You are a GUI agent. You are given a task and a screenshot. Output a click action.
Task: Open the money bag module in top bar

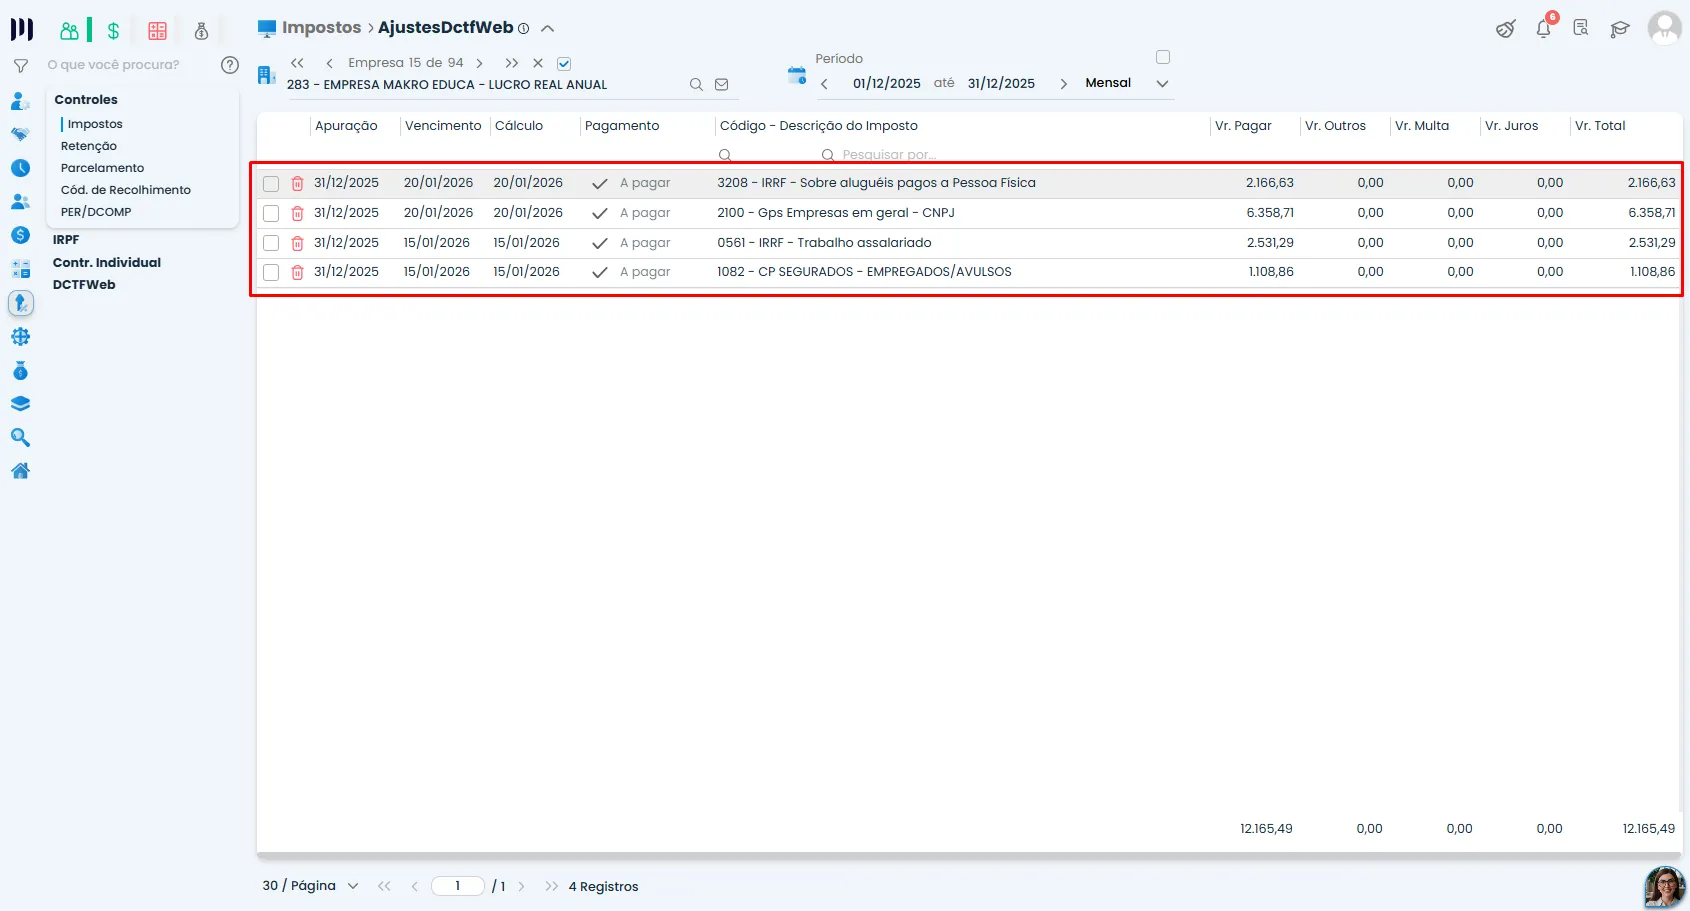click(201, 31)
